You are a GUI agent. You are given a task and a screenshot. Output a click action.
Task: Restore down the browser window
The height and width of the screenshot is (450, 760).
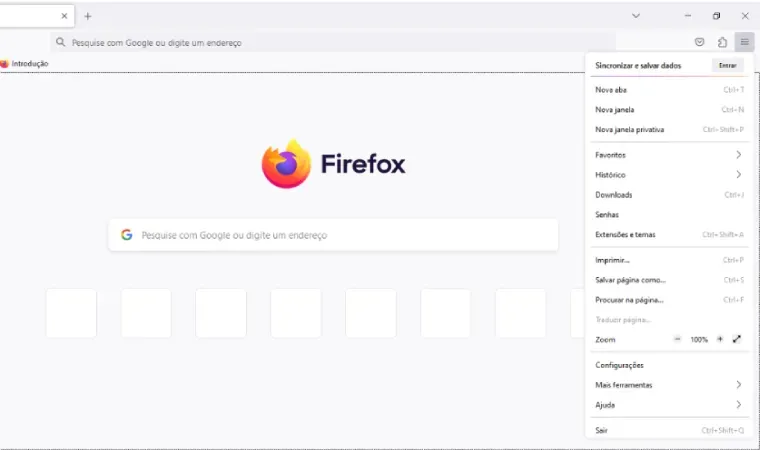(716, 16)
